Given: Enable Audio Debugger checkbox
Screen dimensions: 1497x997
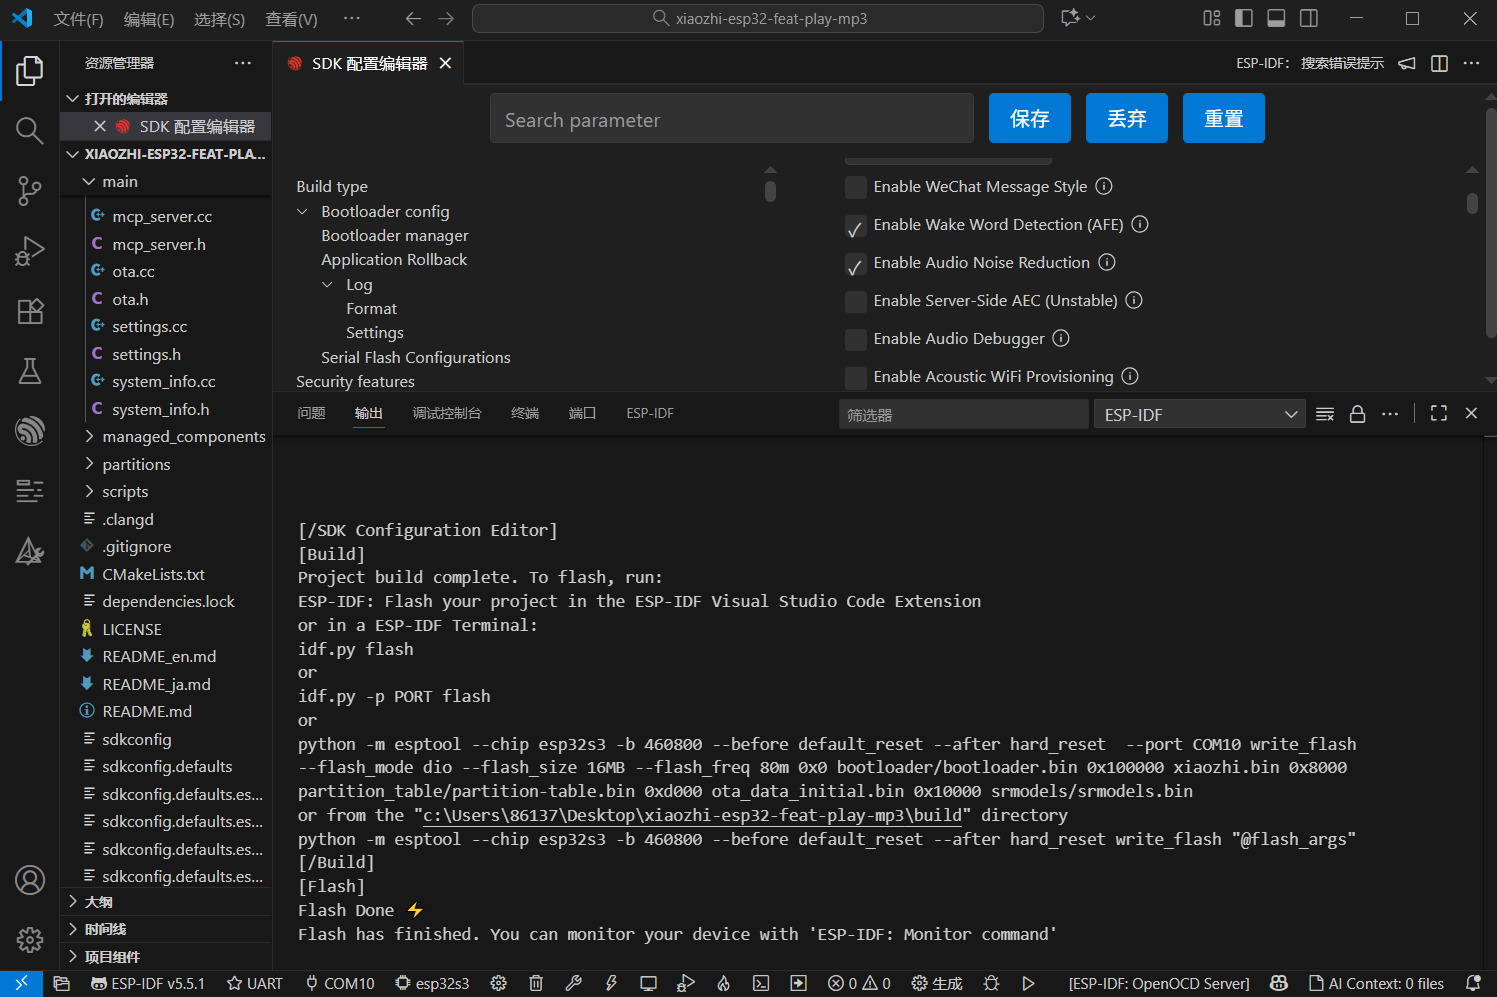Looking at the screenshot, I should [856, 339].
